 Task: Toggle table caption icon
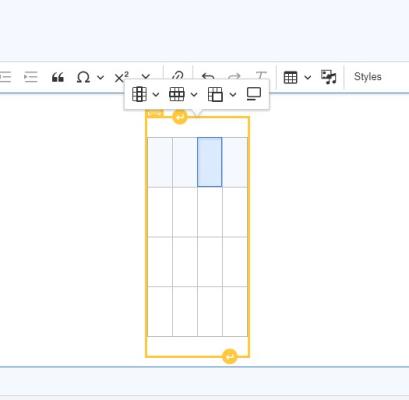(x=254, y=94)
